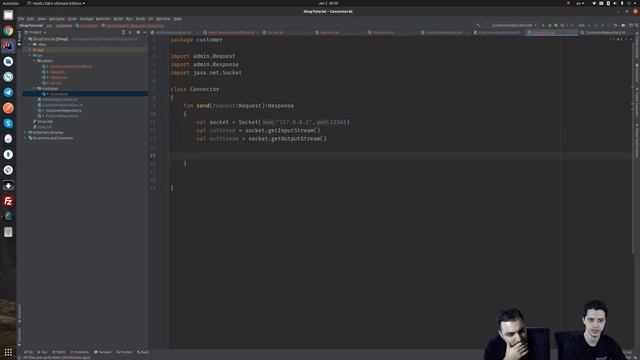This screenshot has width=640, height=360.
Task: Open the Profiler tool window
Action: click(124, 352)
